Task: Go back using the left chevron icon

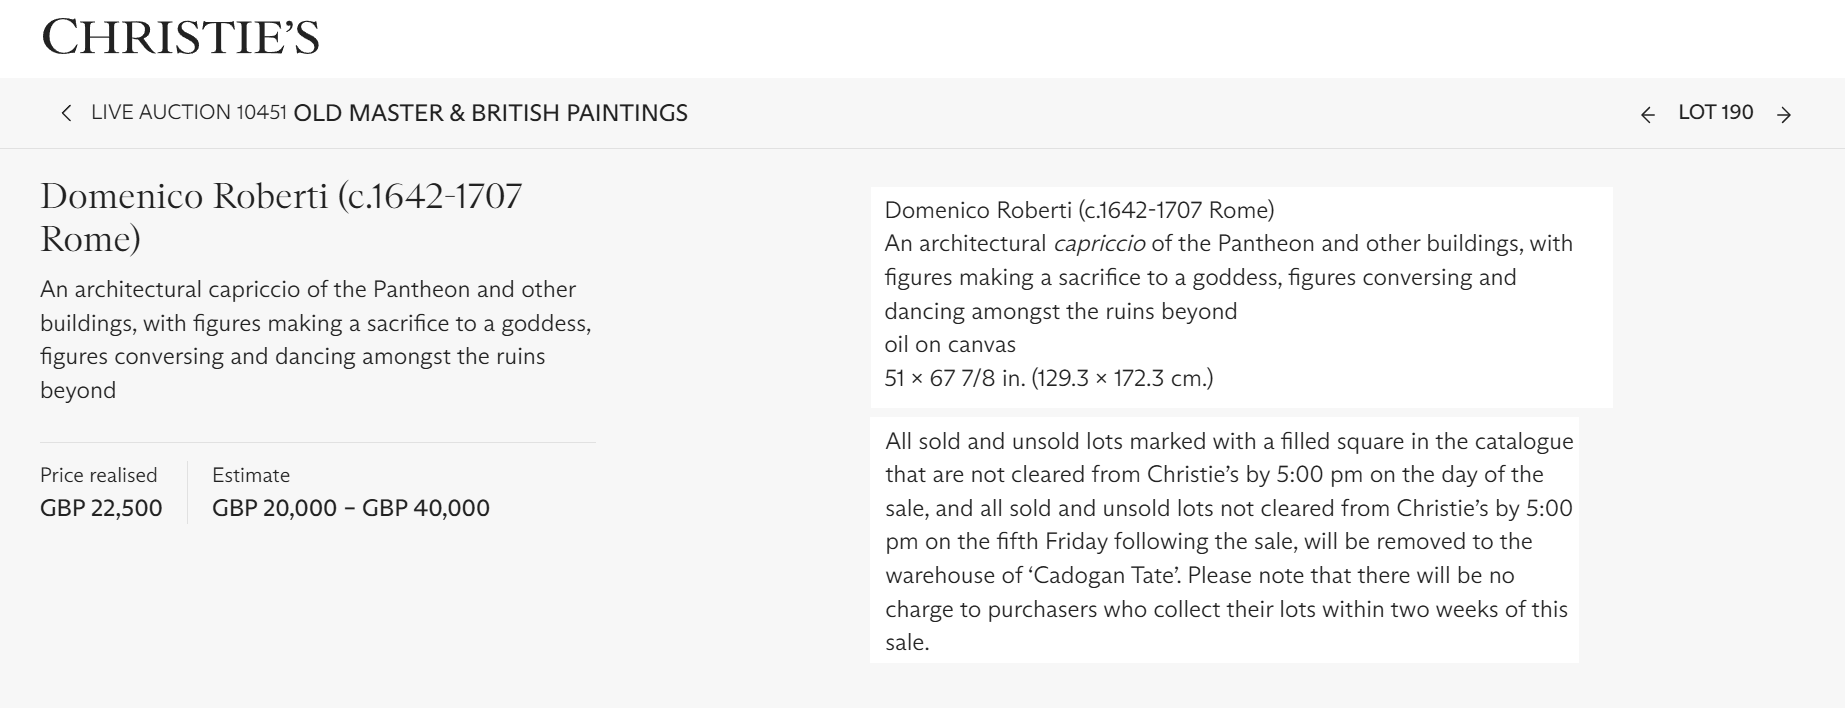Action: point(66,113)
